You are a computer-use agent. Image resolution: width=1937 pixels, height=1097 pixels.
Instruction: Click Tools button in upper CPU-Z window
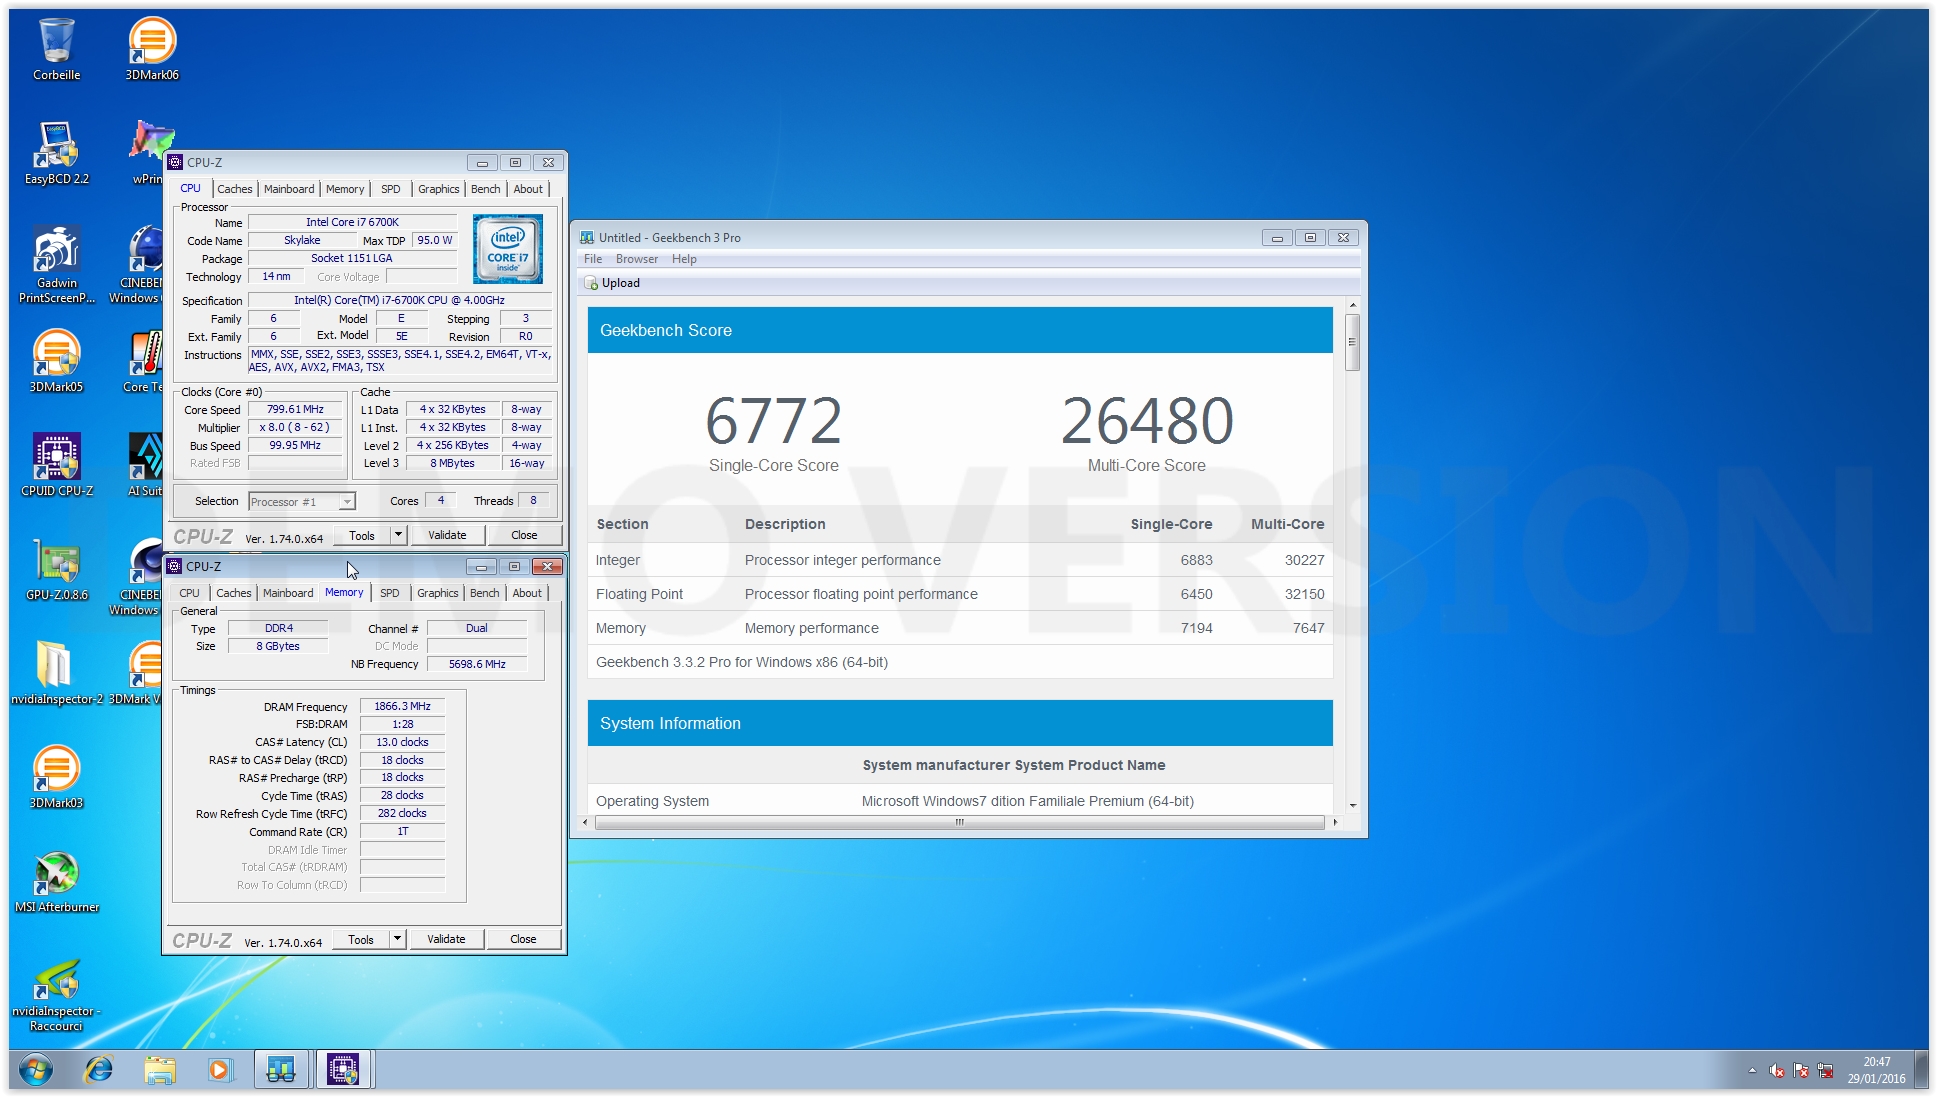click(362, 535)
